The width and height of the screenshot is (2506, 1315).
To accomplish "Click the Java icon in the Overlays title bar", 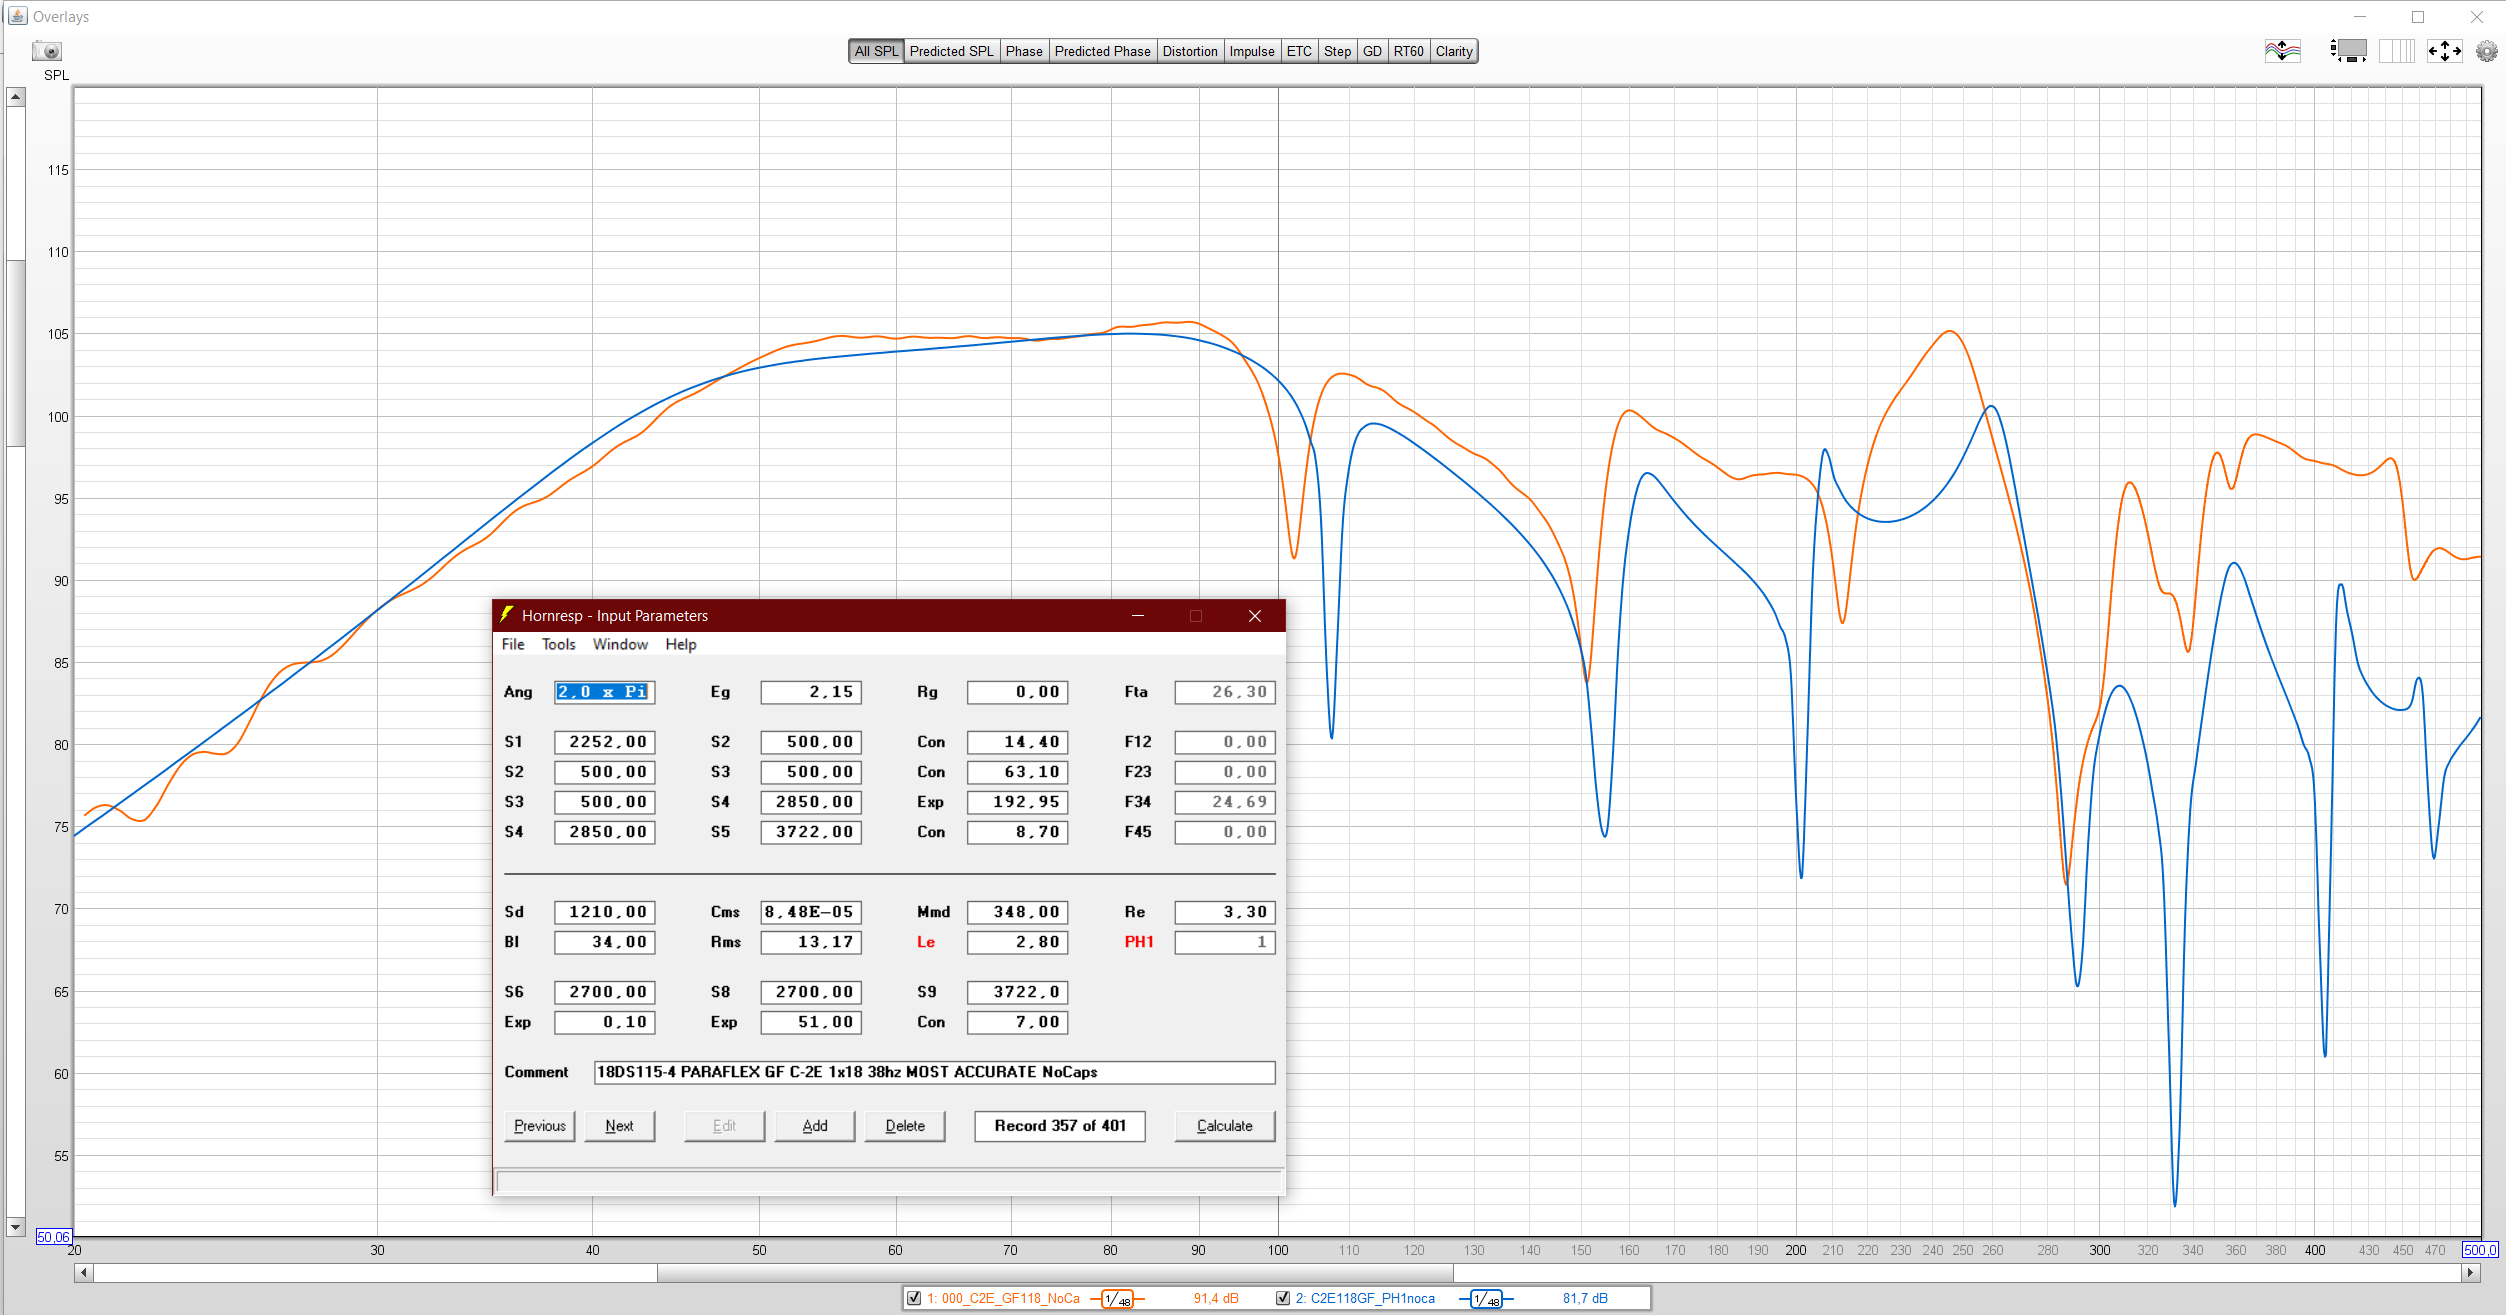I will pyautogui.click(x=17, y=16).
